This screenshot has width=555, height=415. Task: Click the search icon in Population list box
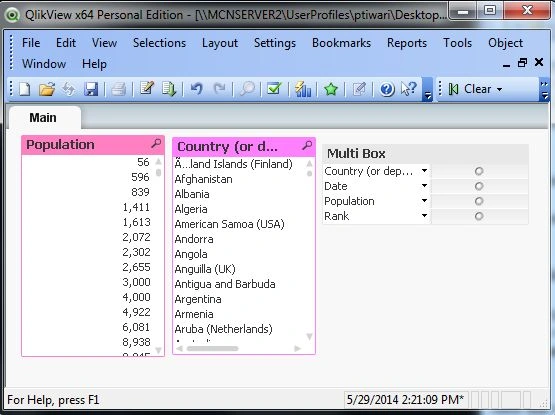tap(156, 143)
